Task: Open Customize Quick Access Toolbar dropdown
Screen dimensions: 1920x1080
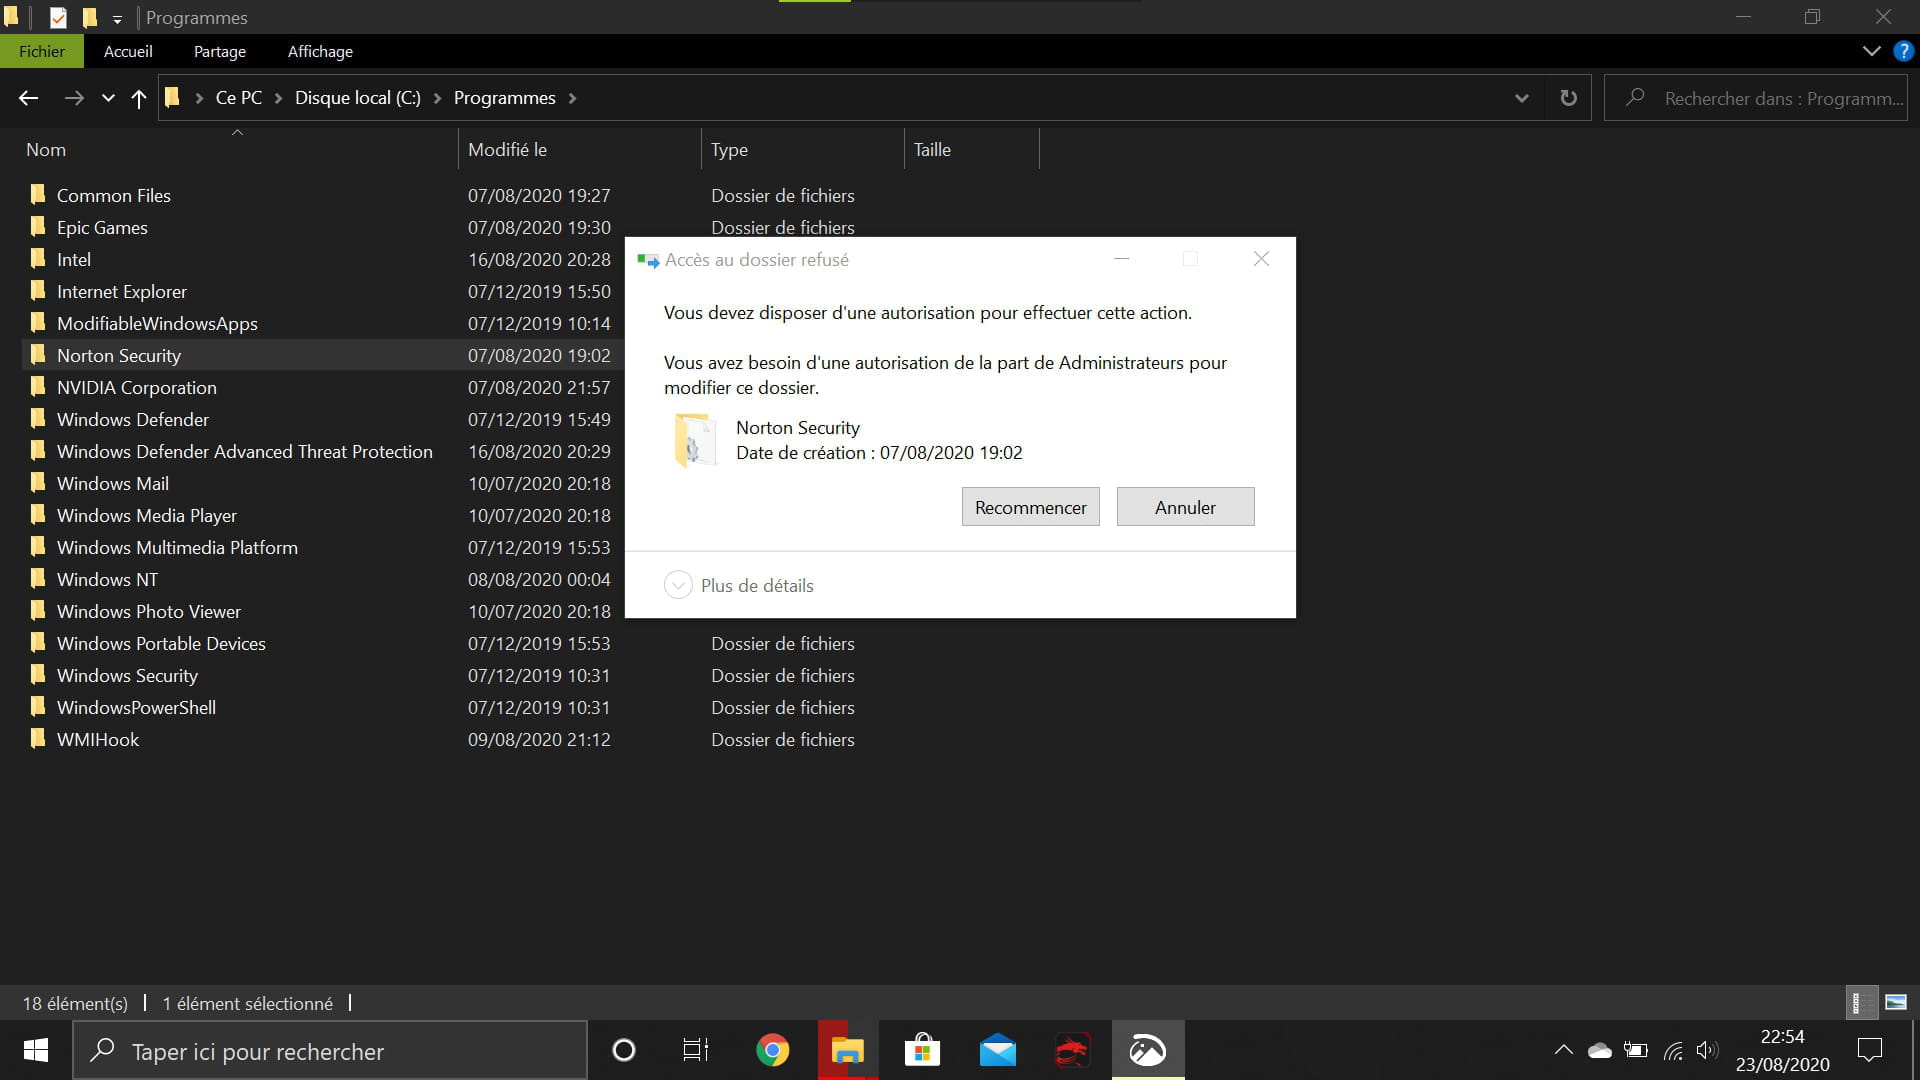Action: (117, 19)
